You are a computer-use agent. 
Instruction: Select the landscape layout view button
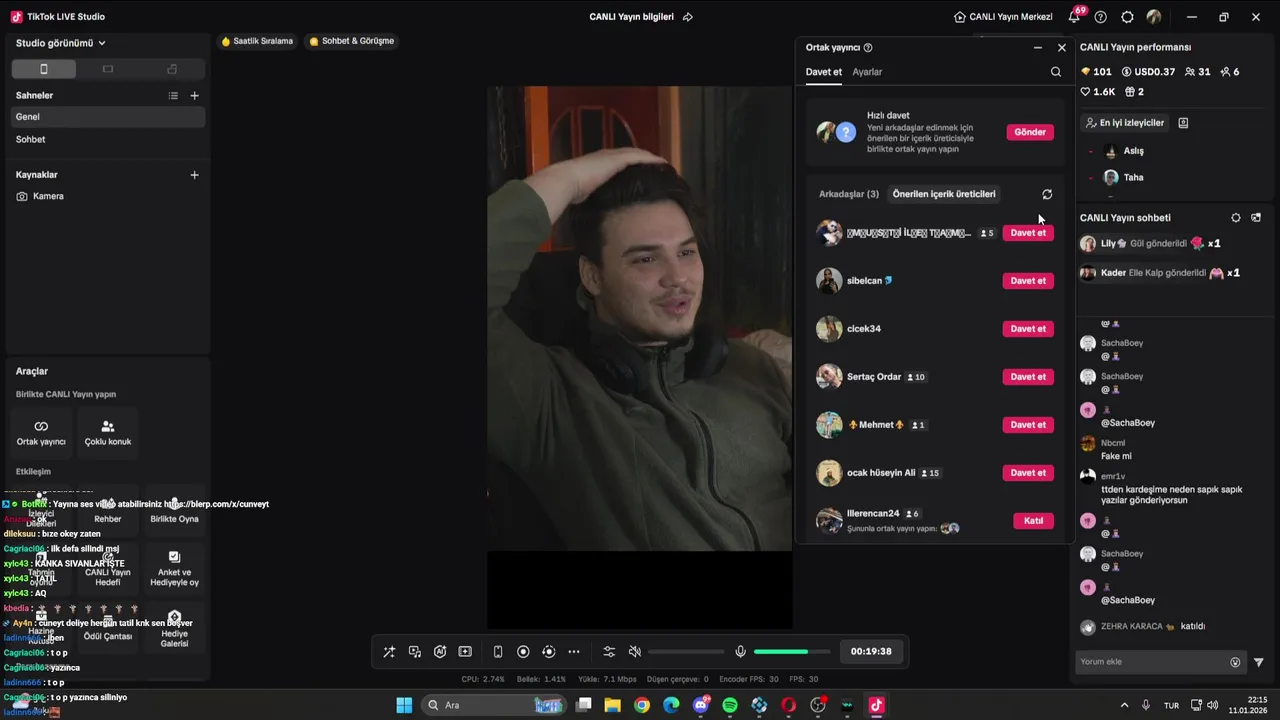pos(108,69)
